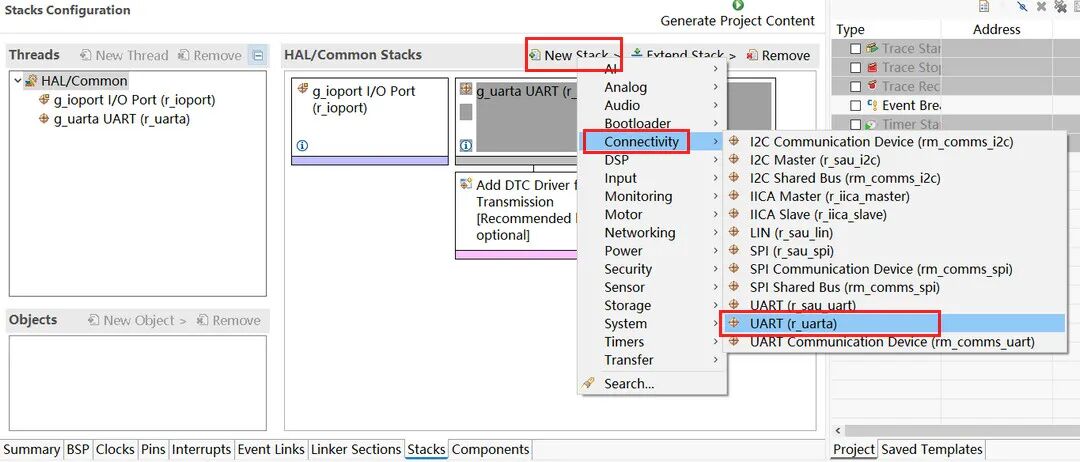Viewport: 1080px width, 462px height.
Task: Choose UART Communication Device (rm_comms_uart)
Action: click(894, 342)
